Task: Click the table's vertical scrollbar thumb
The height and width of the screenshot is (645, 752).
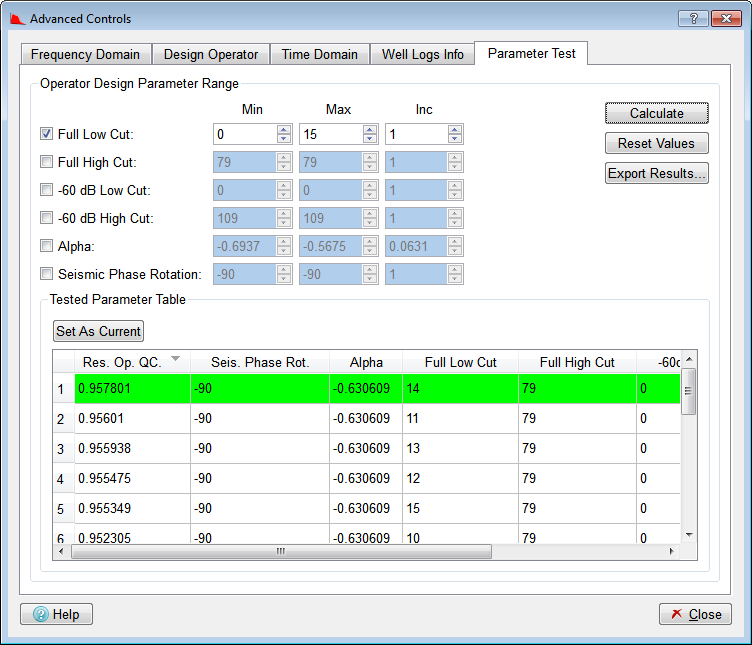Action: click(x=689, y=391)
